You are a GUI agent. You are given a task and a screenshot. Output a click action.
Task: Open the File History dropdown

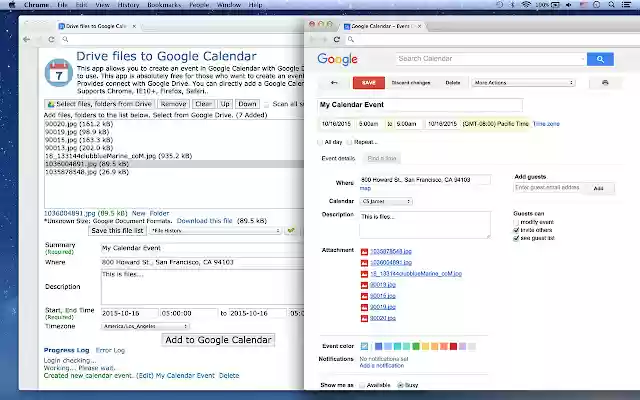(216, 231)
